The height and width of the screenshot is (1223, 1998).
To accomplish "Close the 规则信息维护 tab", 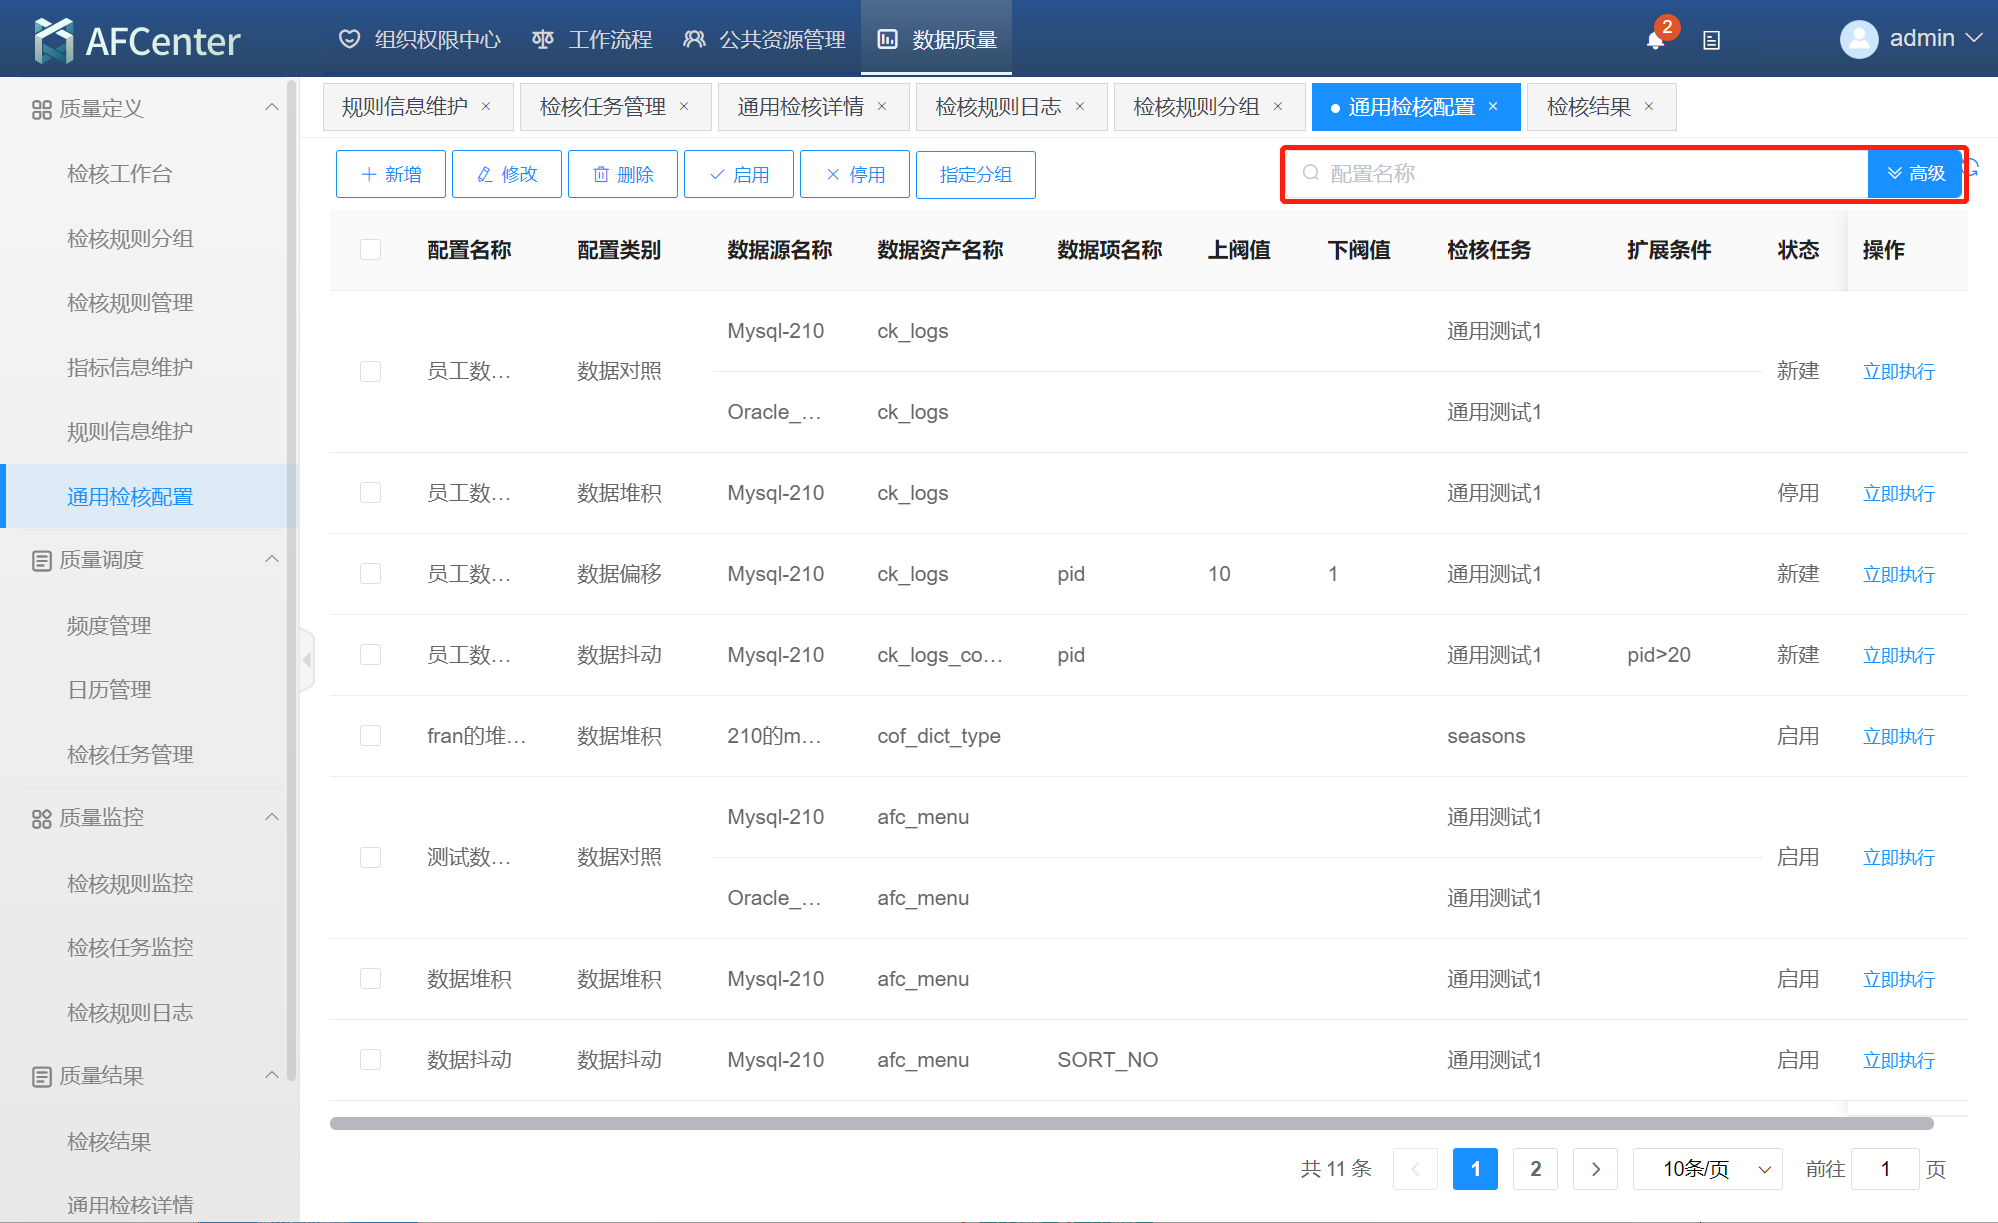I will pos(486,107).
